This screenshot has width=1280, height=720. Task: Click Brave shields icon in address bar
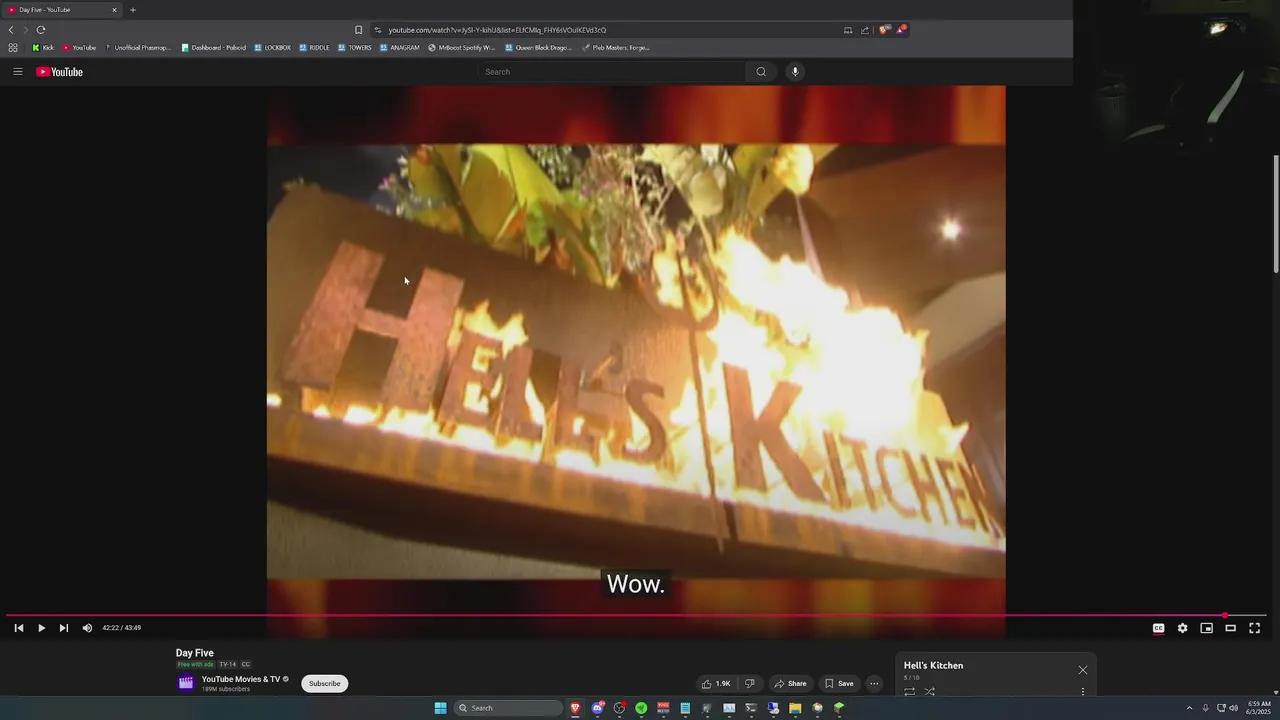tap(884, 30)
